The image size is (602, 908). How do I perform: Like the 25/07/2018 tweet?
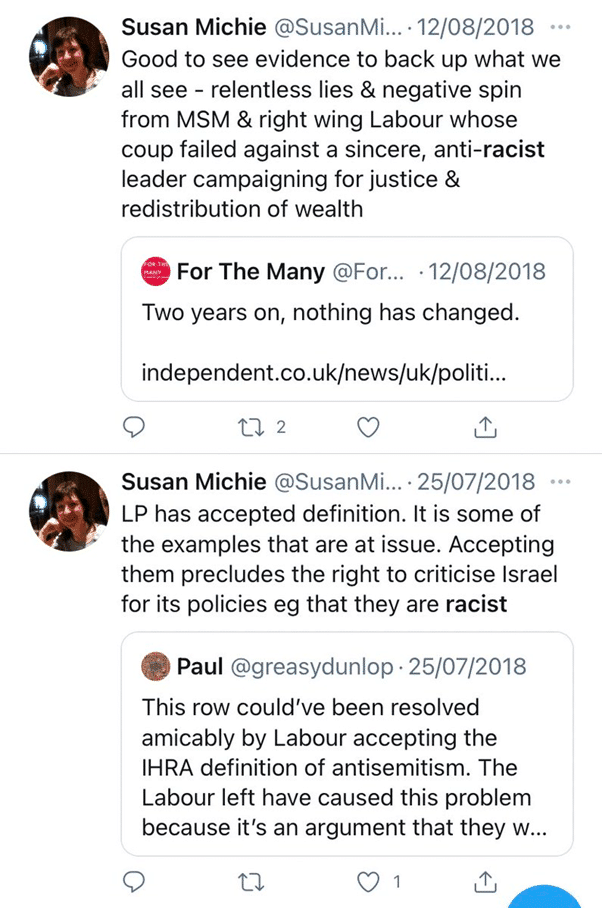tap(369, 883)
